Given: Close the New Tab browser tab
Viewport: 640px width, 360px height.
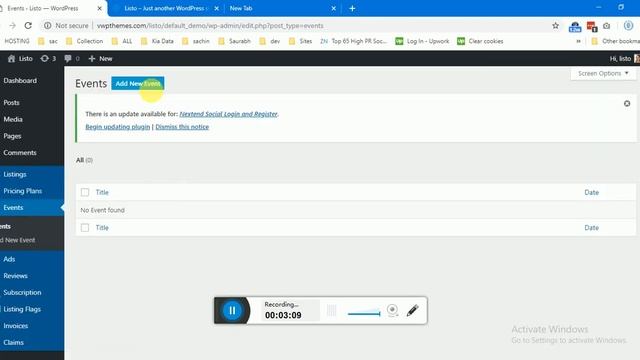Looking at the screenshot, I should click(x=333, y=8).
